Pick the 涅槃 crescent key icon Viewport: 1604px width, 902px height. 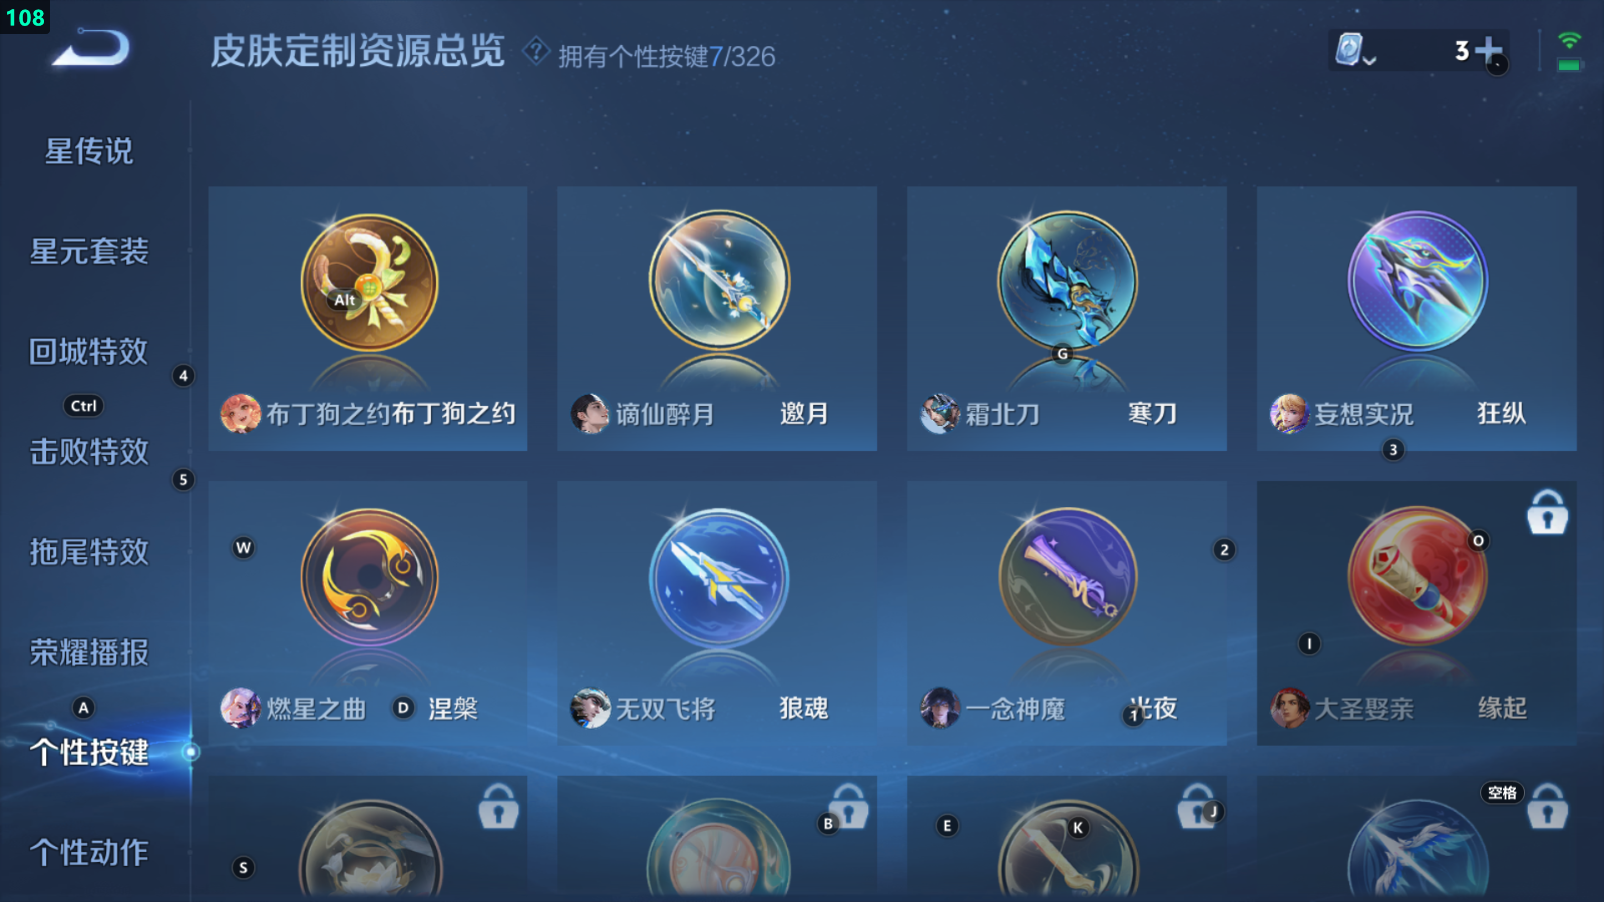369,577
